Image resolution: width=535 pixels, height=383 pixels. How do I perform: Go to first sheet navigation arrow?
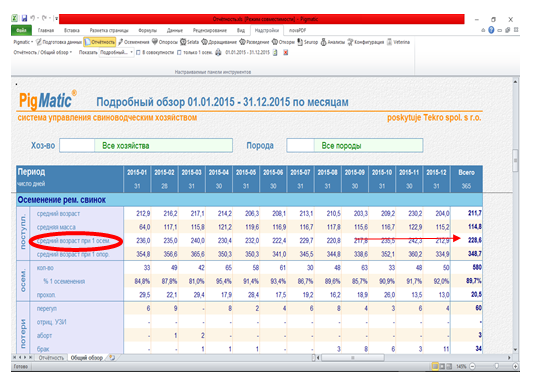pos(15,357)
